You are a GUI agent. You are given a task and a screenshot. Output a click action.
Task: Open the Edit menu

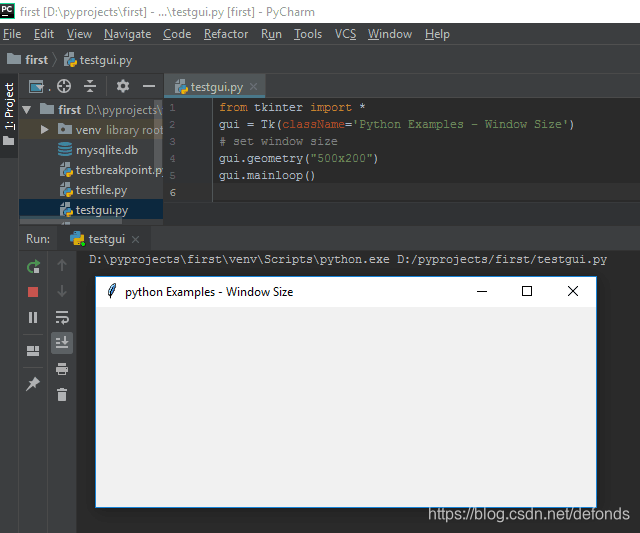pos(44,34)
